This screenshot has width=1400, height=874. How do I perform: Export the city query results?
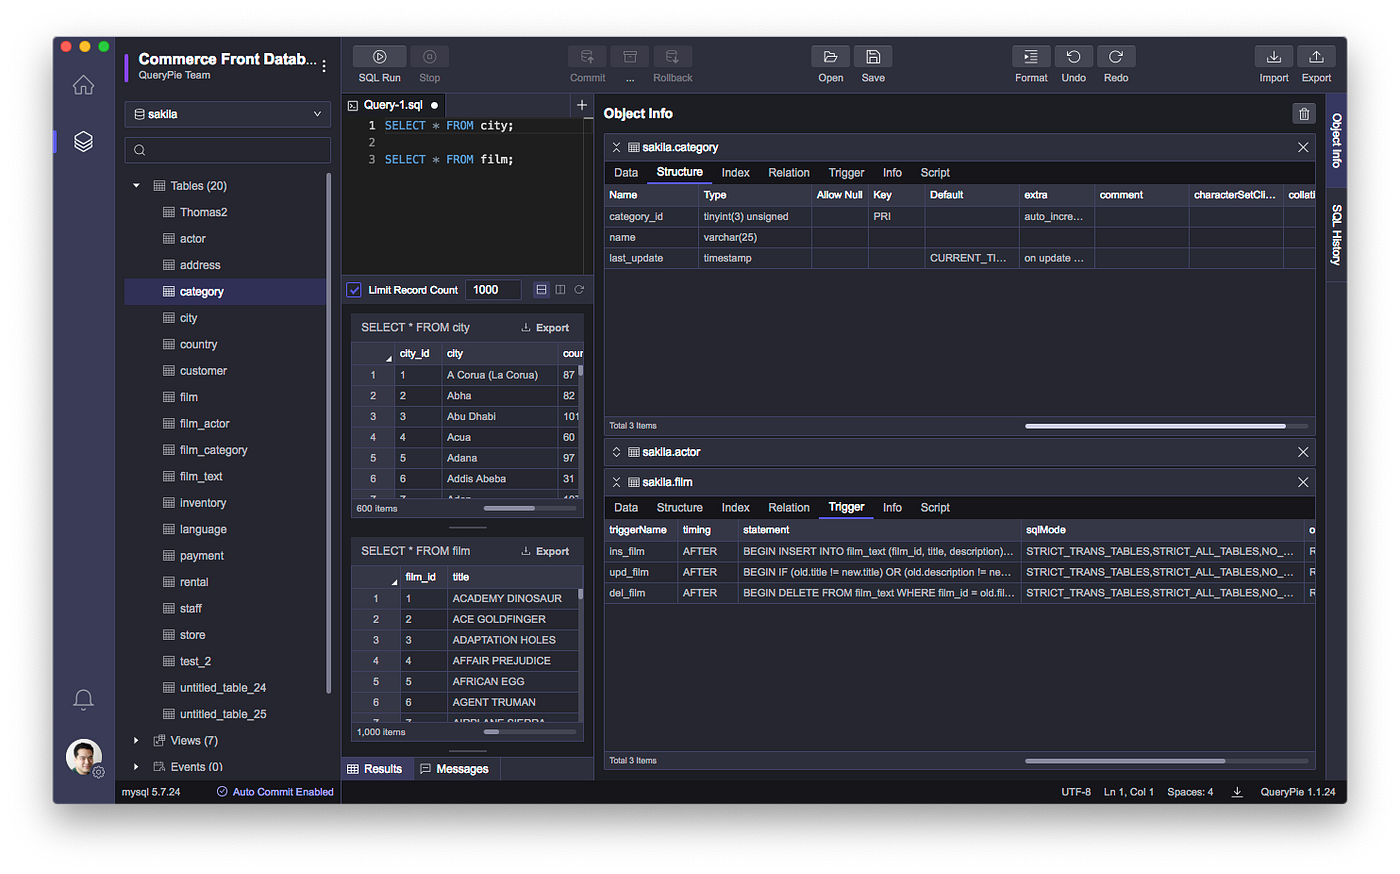pos(545,327)
